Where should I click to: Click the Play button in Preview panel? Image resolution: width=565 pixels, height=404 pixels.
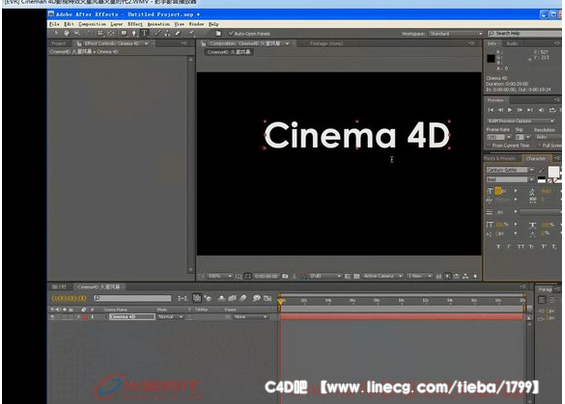point(510,110)
